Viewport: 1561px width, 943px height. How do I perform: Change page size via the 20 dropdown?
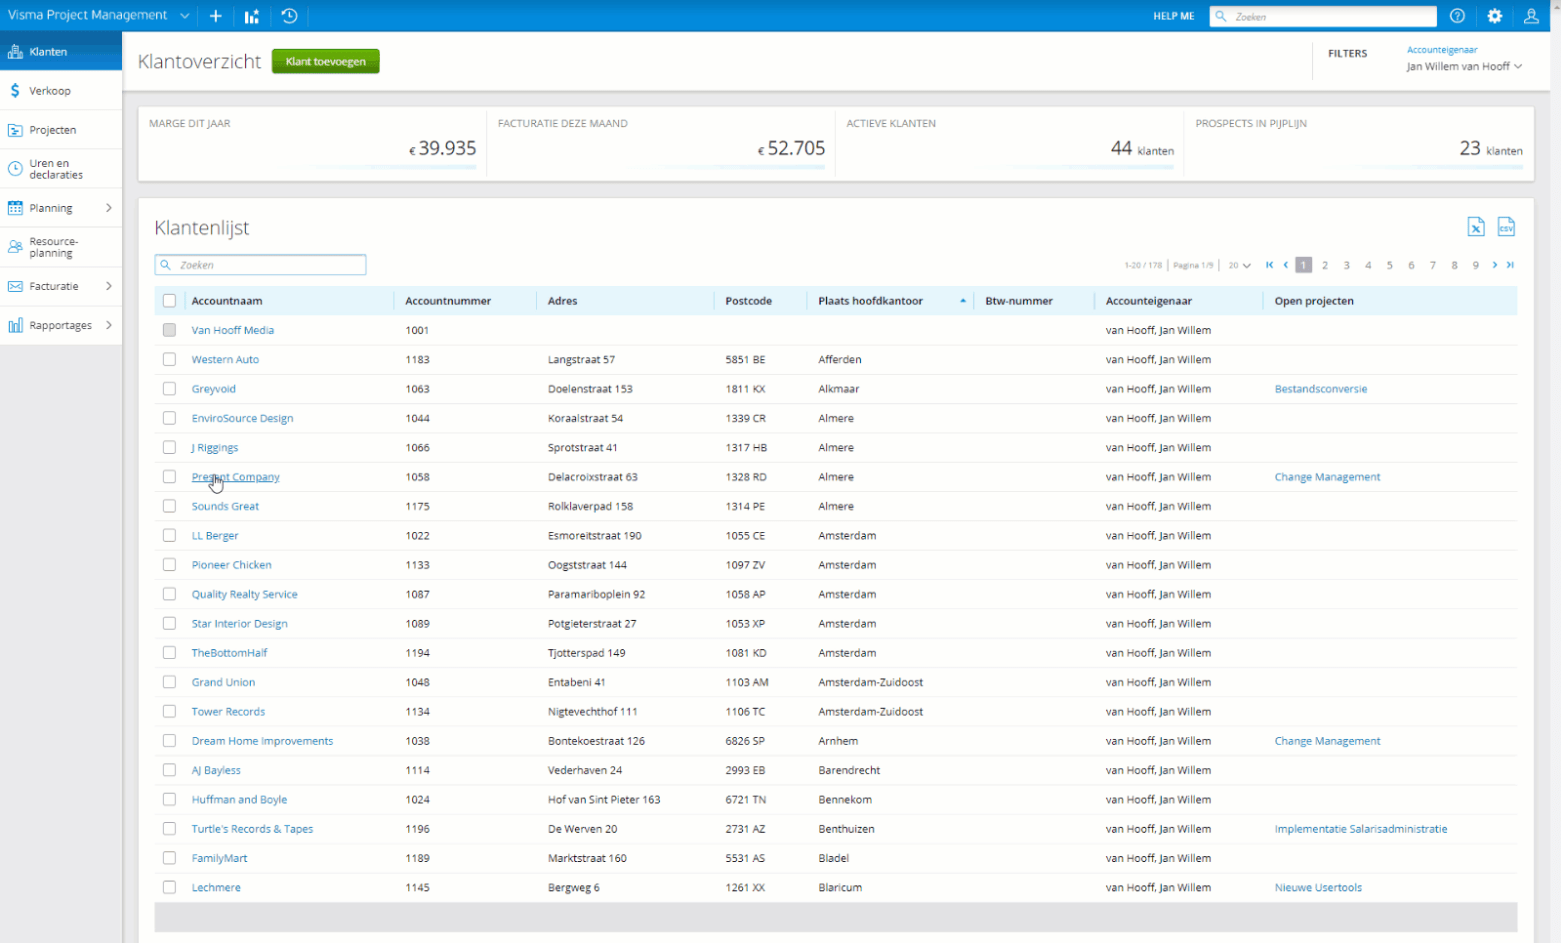point(1237,265)
